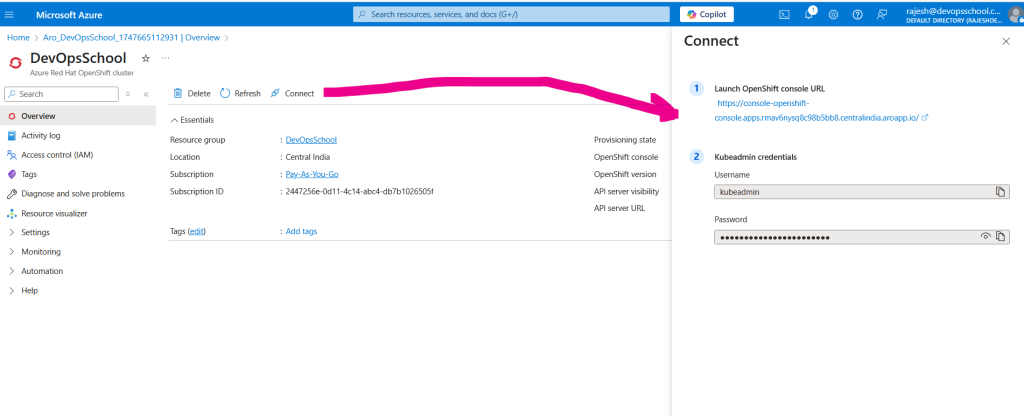Reveal the password with eye icon
1024x416 pixels.
coord(985,237)
